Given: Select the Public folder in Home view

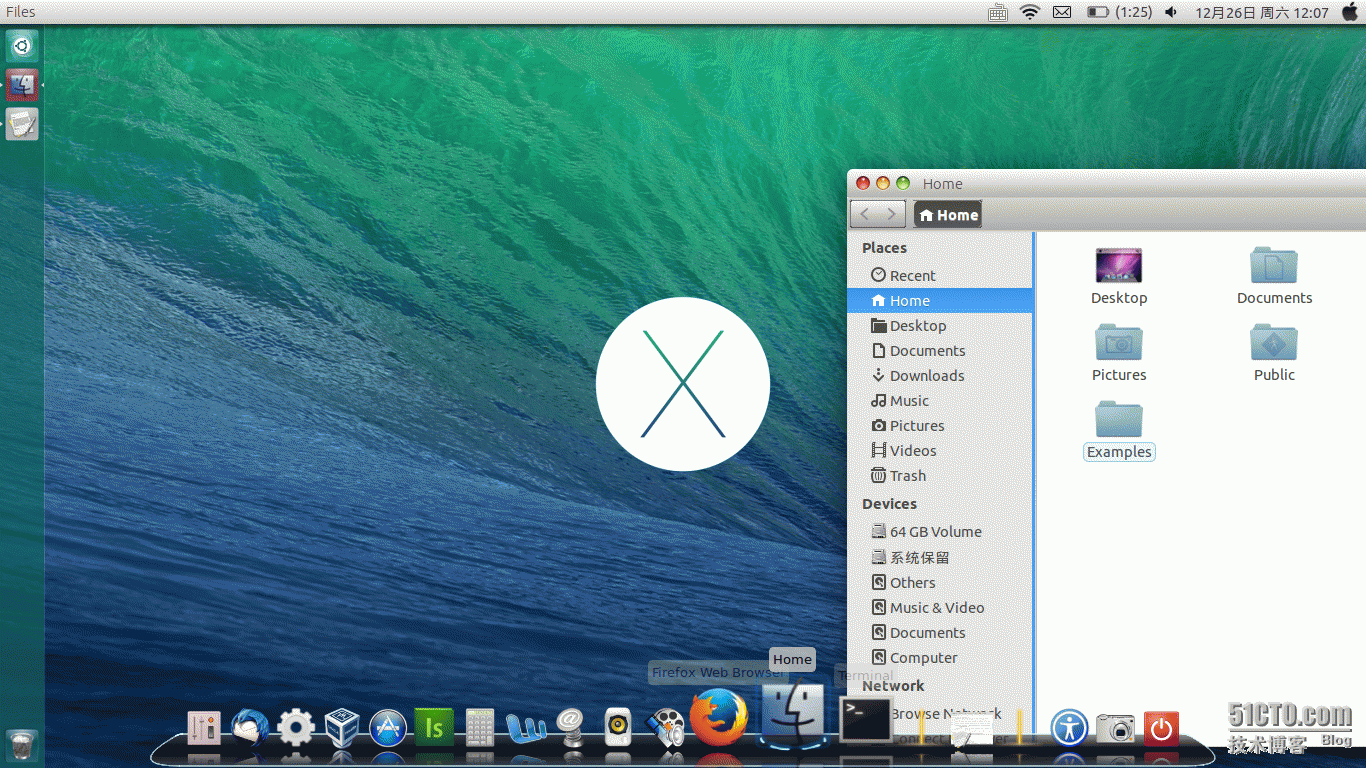Looking at the screenshot, I should 1274,353.
